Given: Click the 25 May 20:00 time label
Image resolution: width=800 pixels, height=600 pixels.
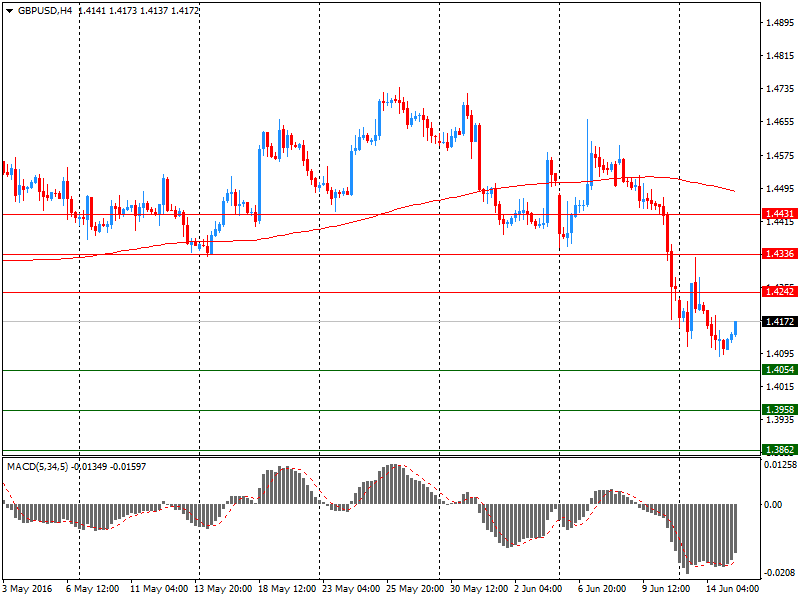Looking at the screenshot, I should (x=415, y=589).
